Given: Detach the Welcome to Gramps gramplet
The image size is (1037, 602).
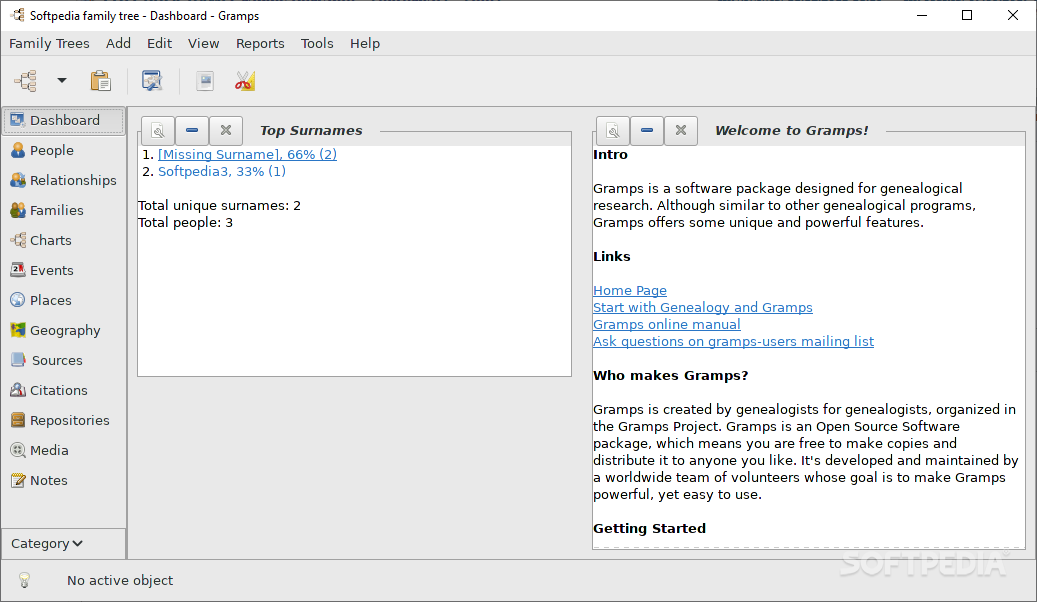Looking at the screenshot, I should [x=613, y=130].
